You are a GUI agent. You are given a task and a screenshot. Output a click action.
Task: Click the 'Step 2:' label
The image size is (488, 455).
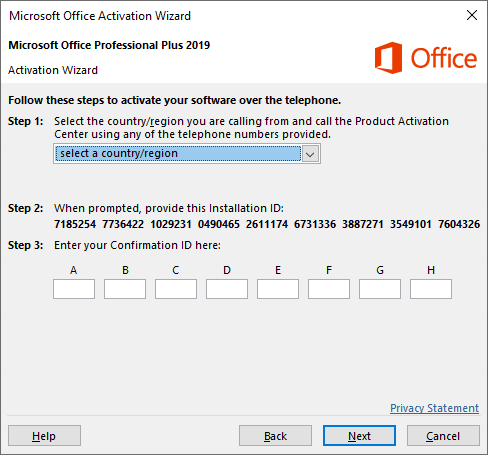point(26,208)
